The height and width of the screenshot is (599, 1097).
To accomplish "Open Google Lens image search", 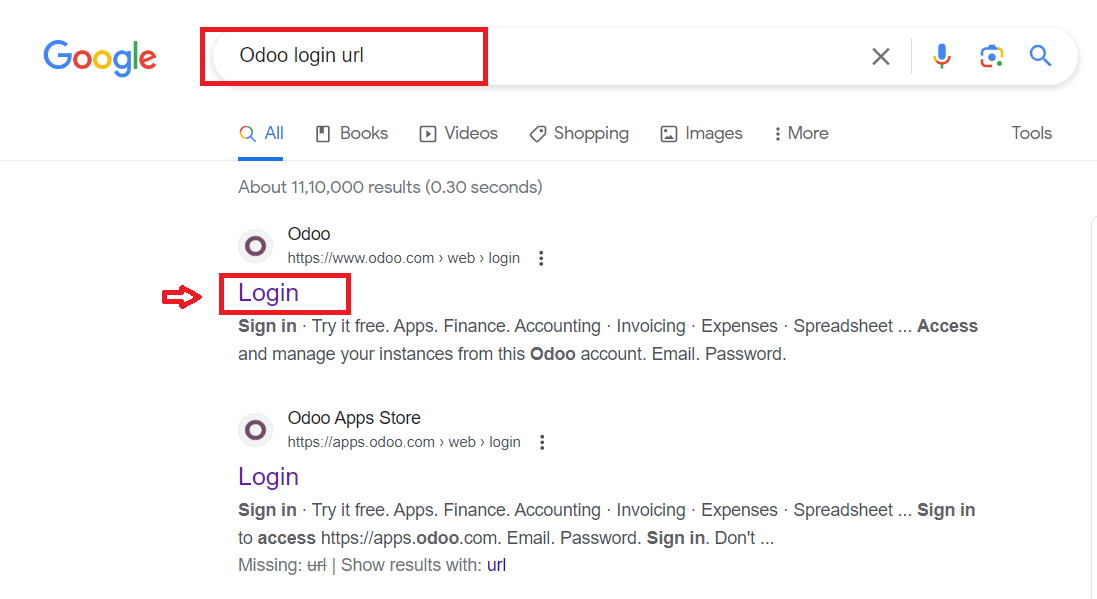I will coord(991,57).
